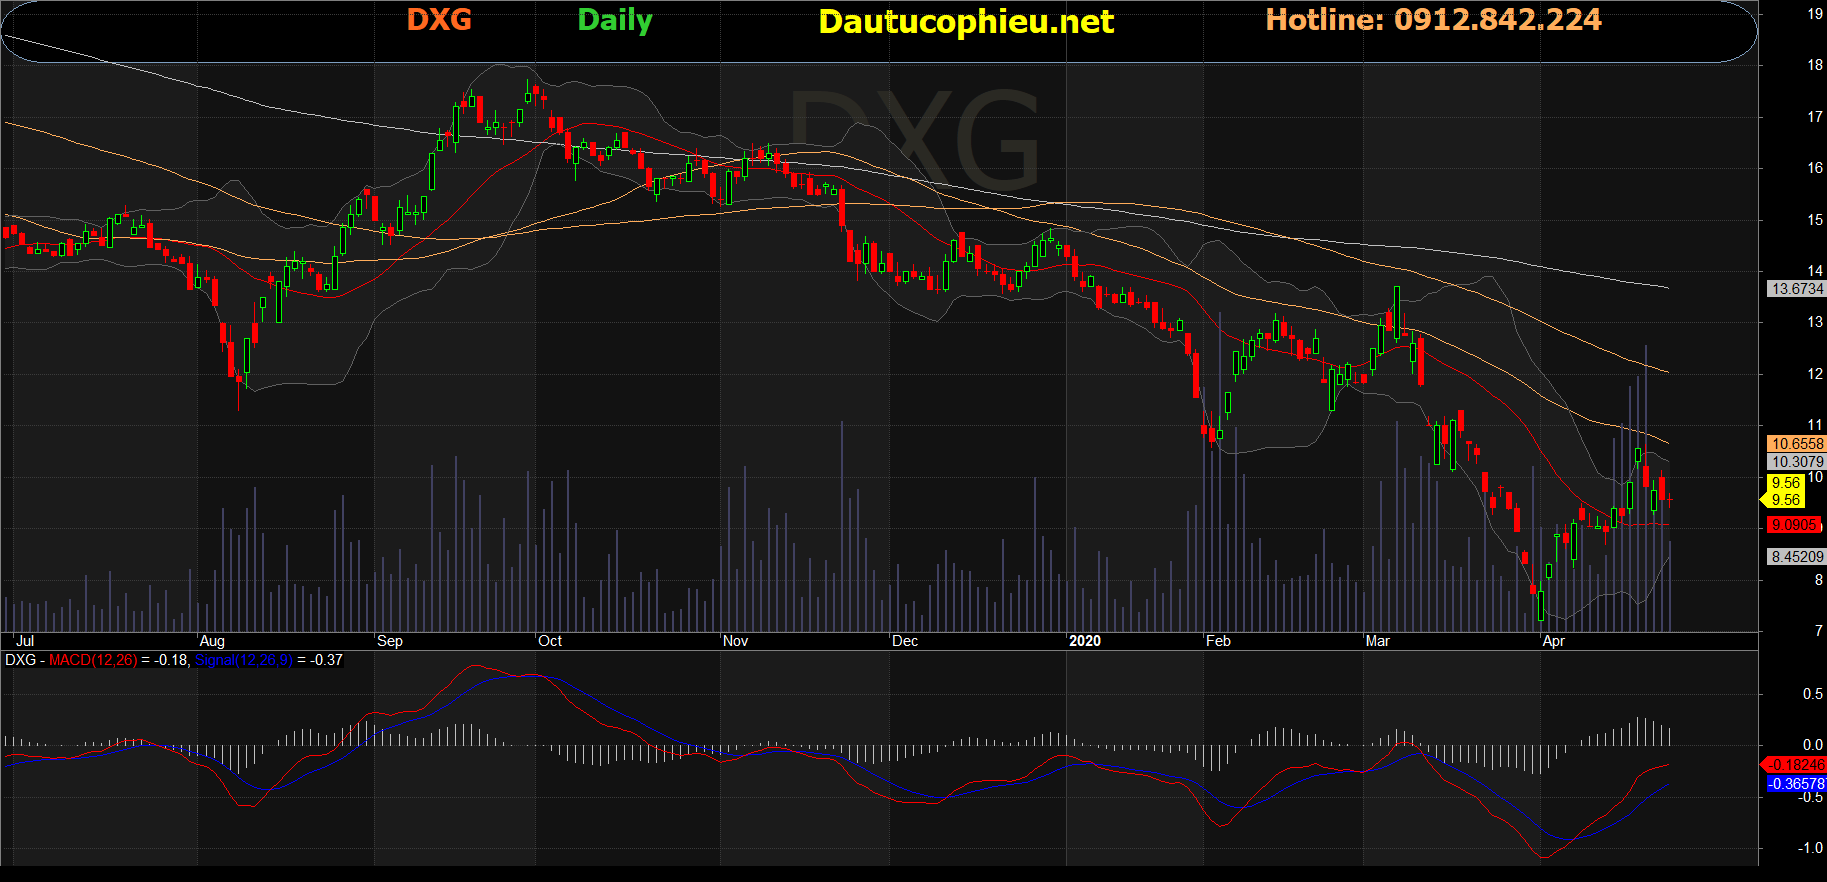1827x882 pixels.
Task: Click the red 9.0905 price label
Action: (x=1794, y=525)
